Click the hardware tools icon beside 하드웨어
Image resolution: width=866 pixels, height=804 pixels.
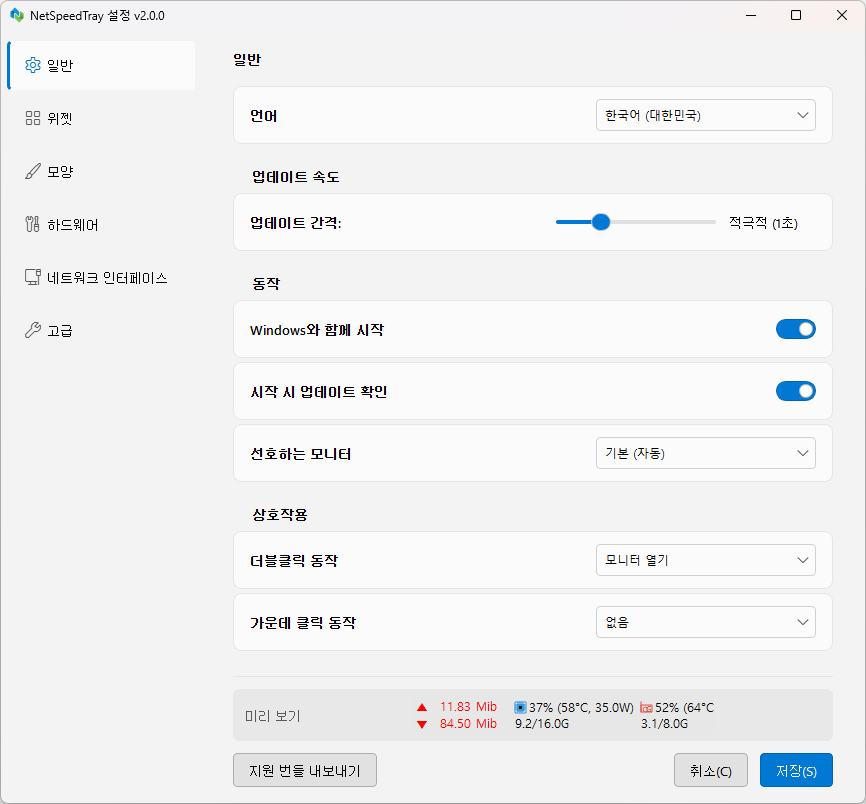(33, 224)
